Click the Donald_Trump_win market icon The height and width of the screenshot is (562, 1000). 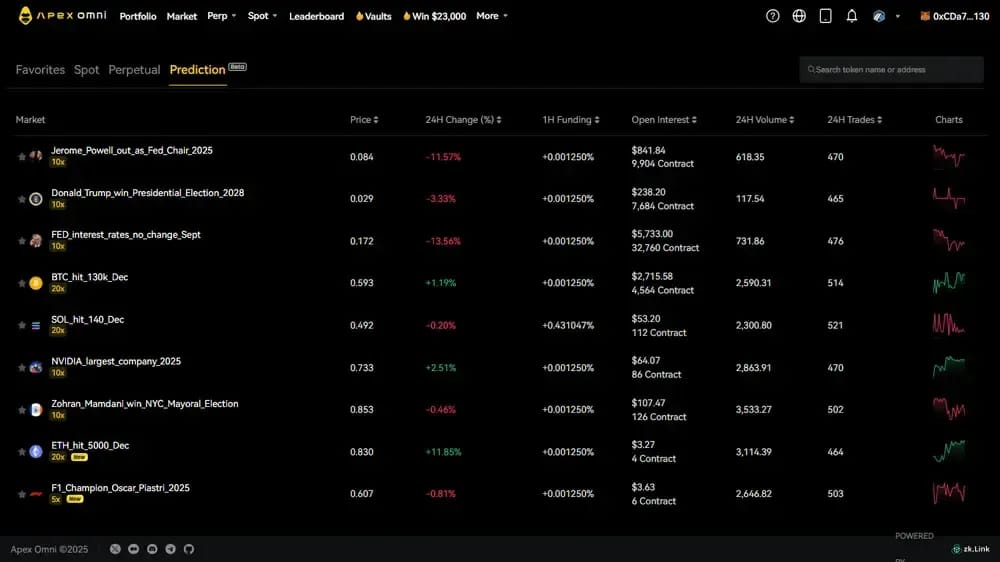tap(36, 198)
